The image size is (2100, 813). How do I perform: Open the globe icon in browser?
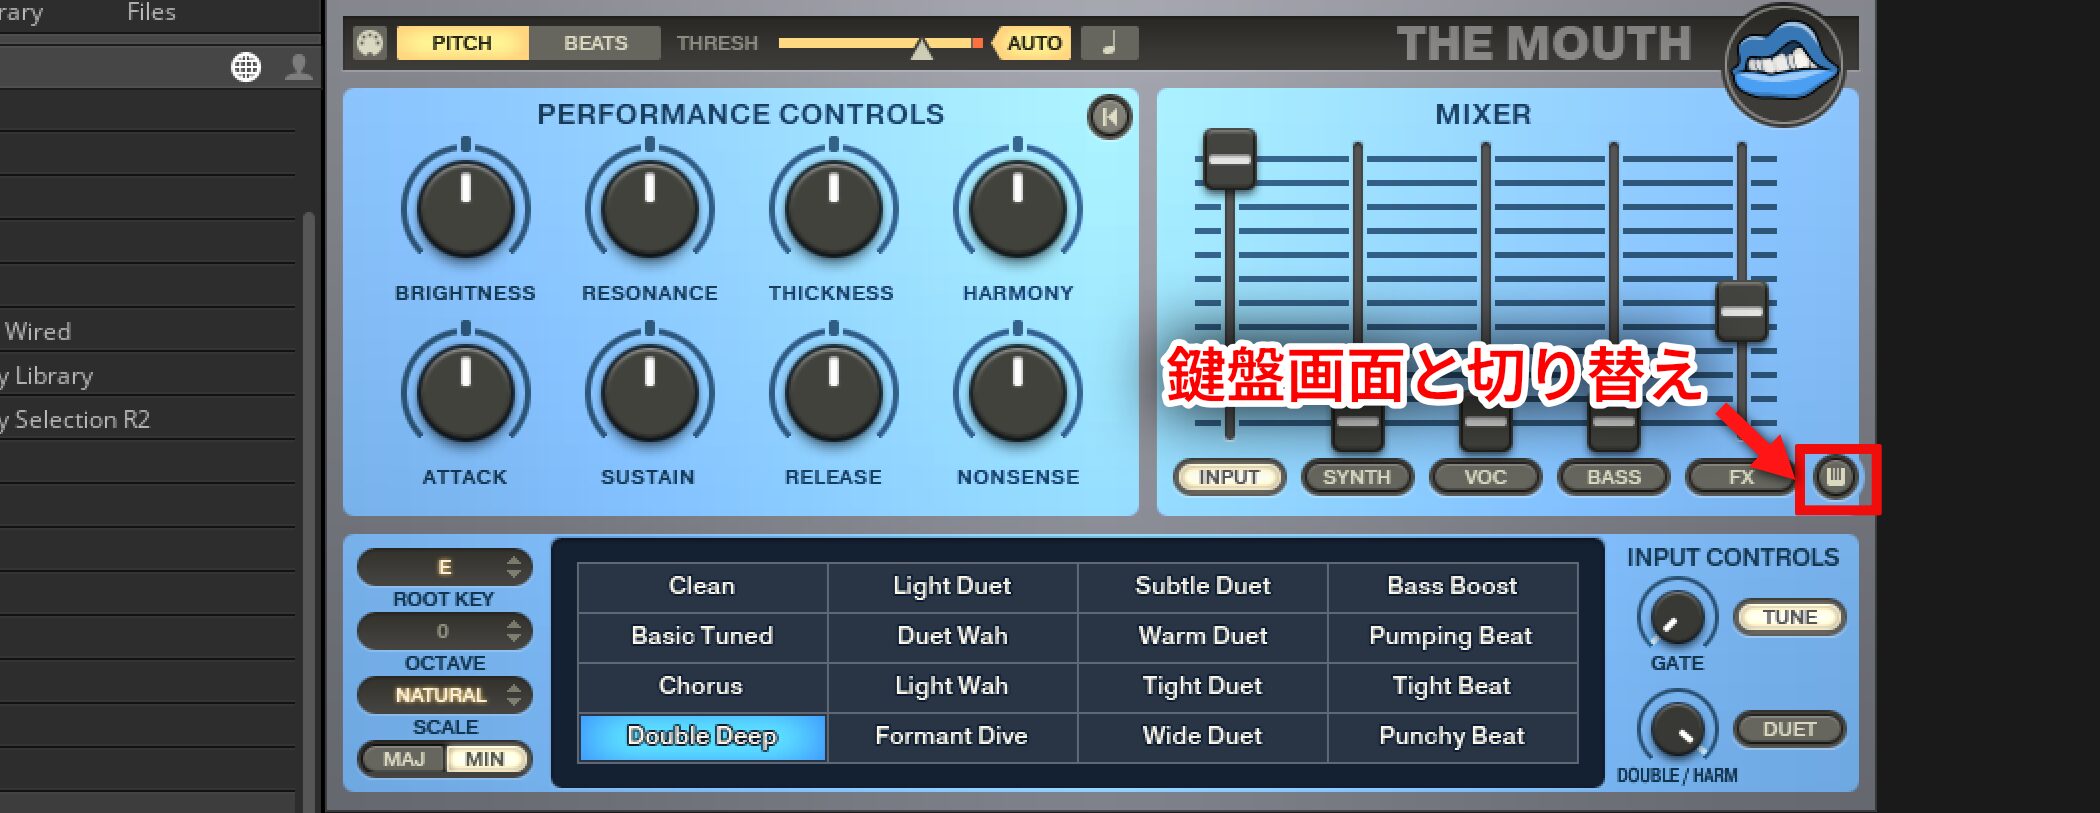click(x=246, y=67)
